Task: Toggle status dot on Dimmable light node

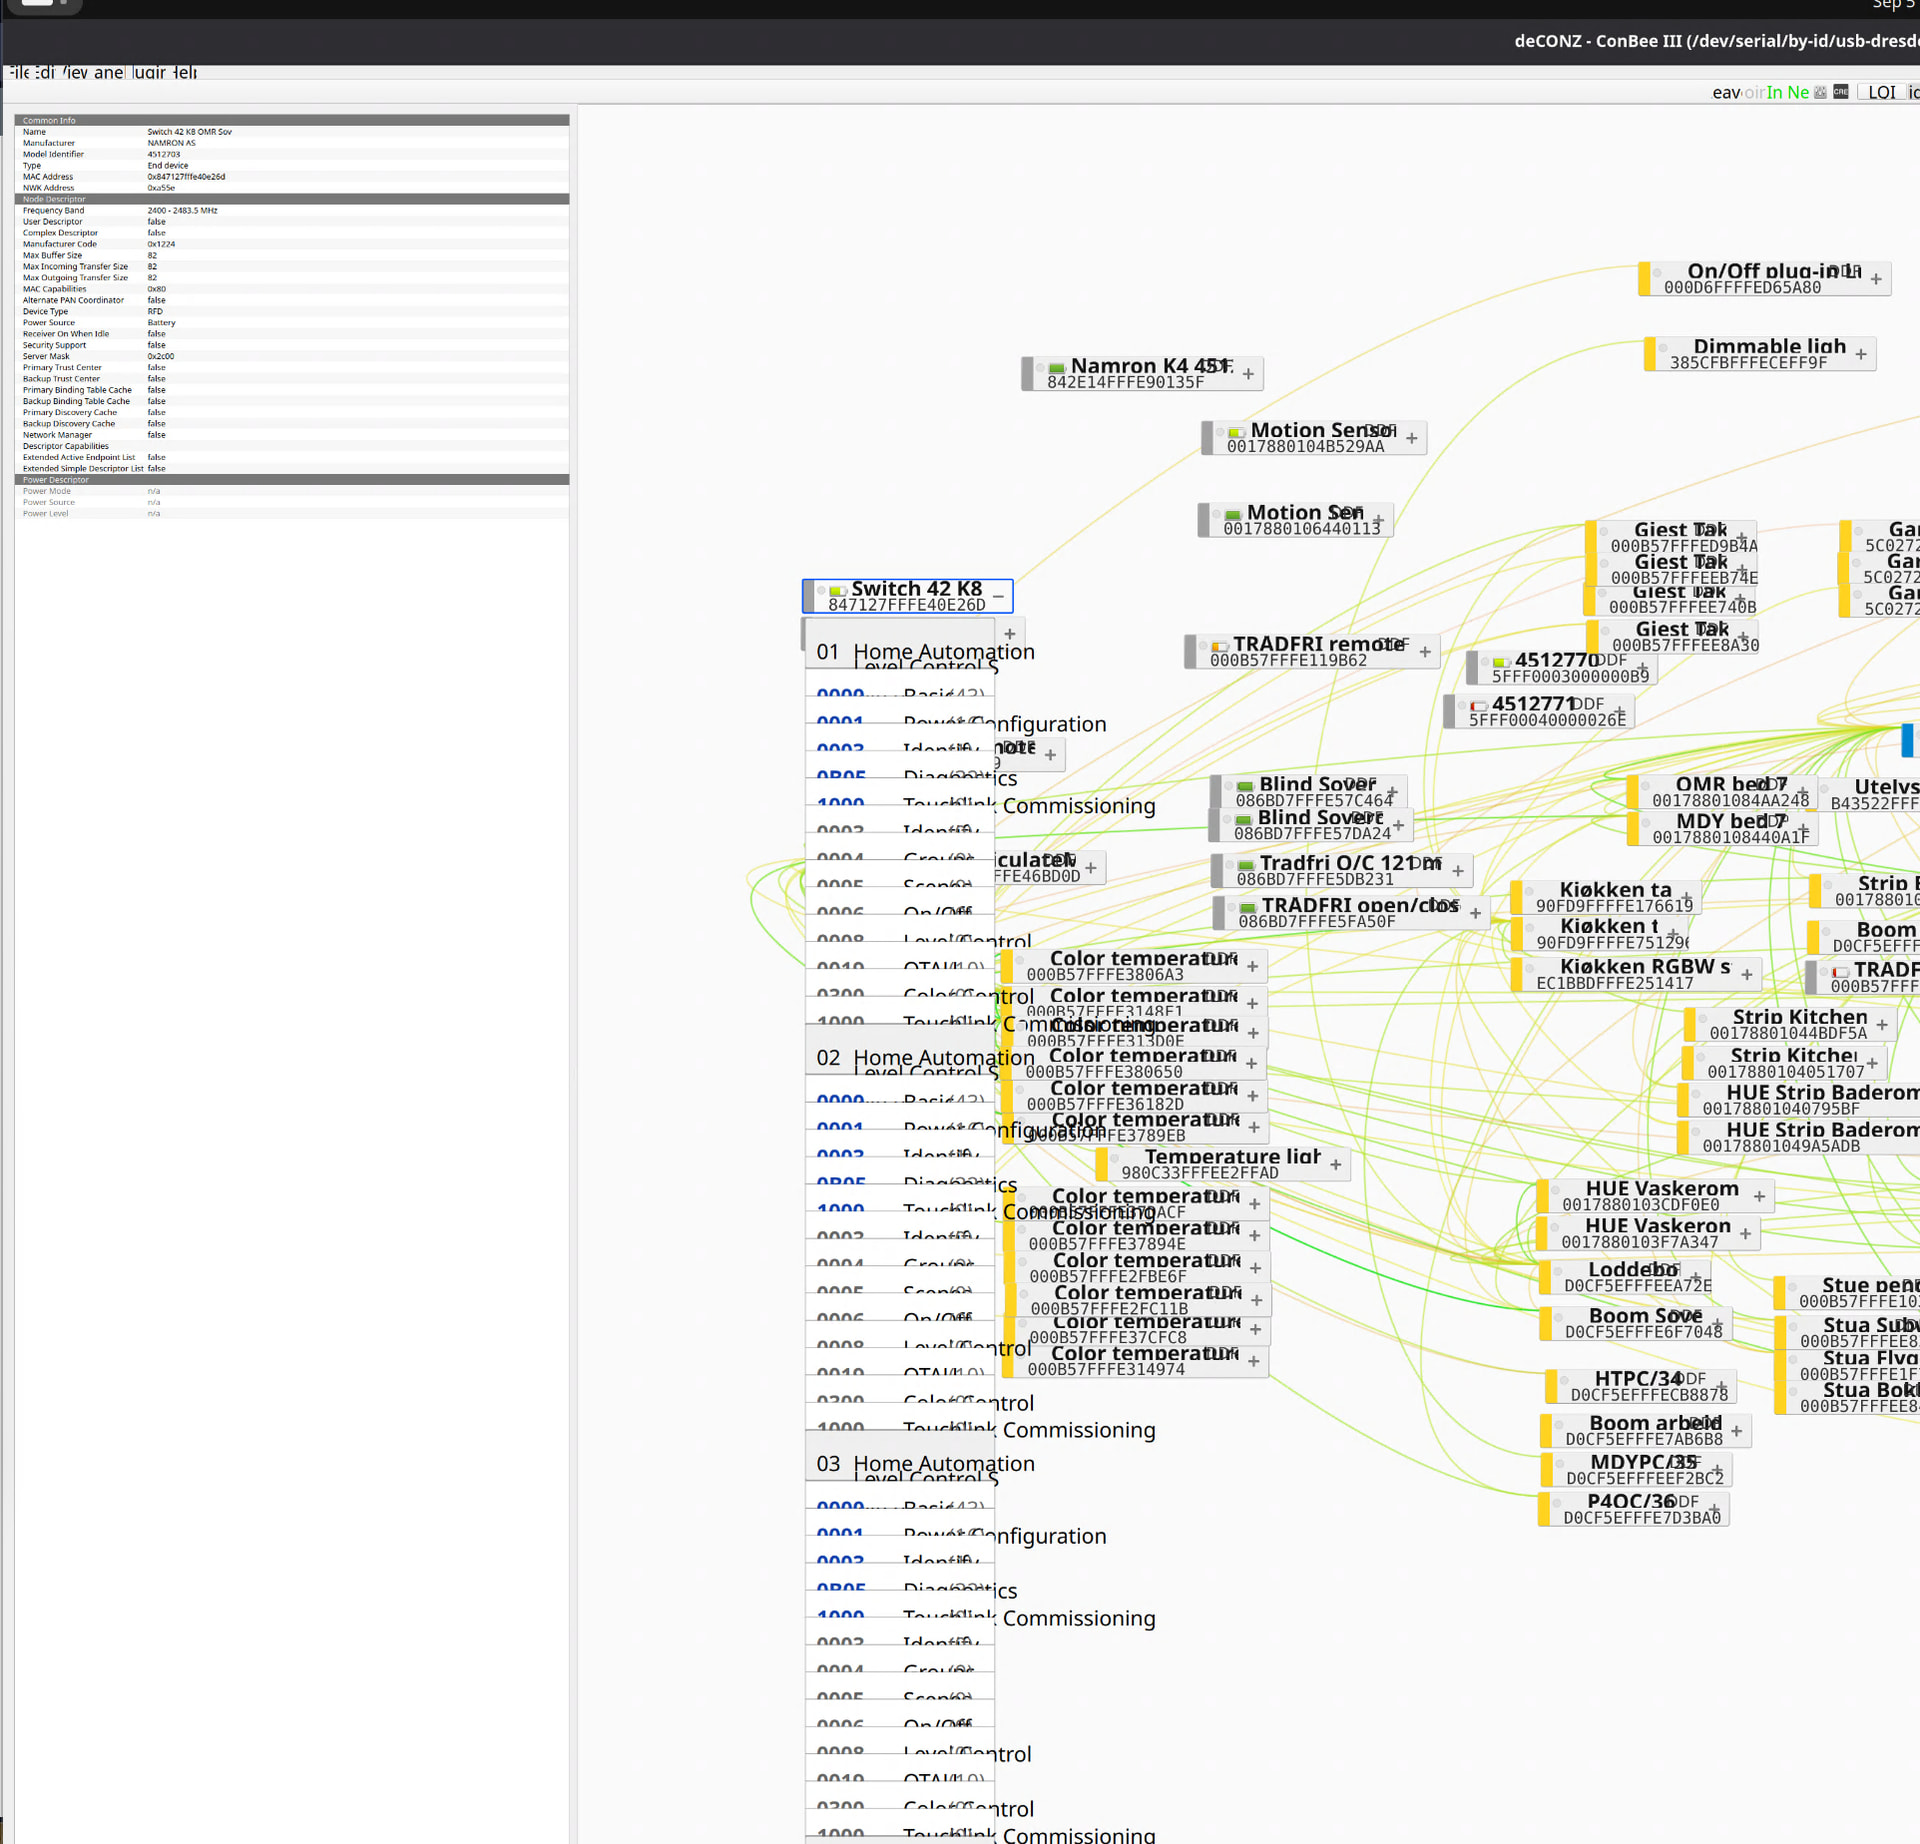Action: point(1663,348)
